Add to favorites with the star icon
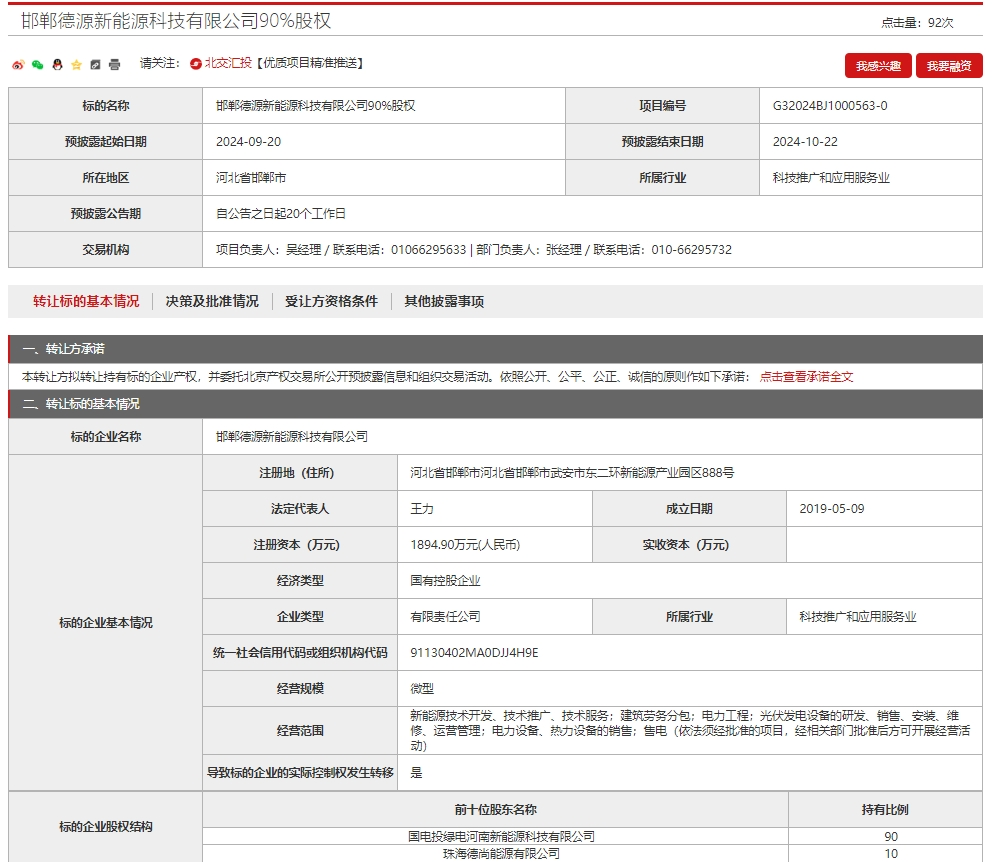Image resolution: width=995 pixels, height=862 pixels. point(76,64)
